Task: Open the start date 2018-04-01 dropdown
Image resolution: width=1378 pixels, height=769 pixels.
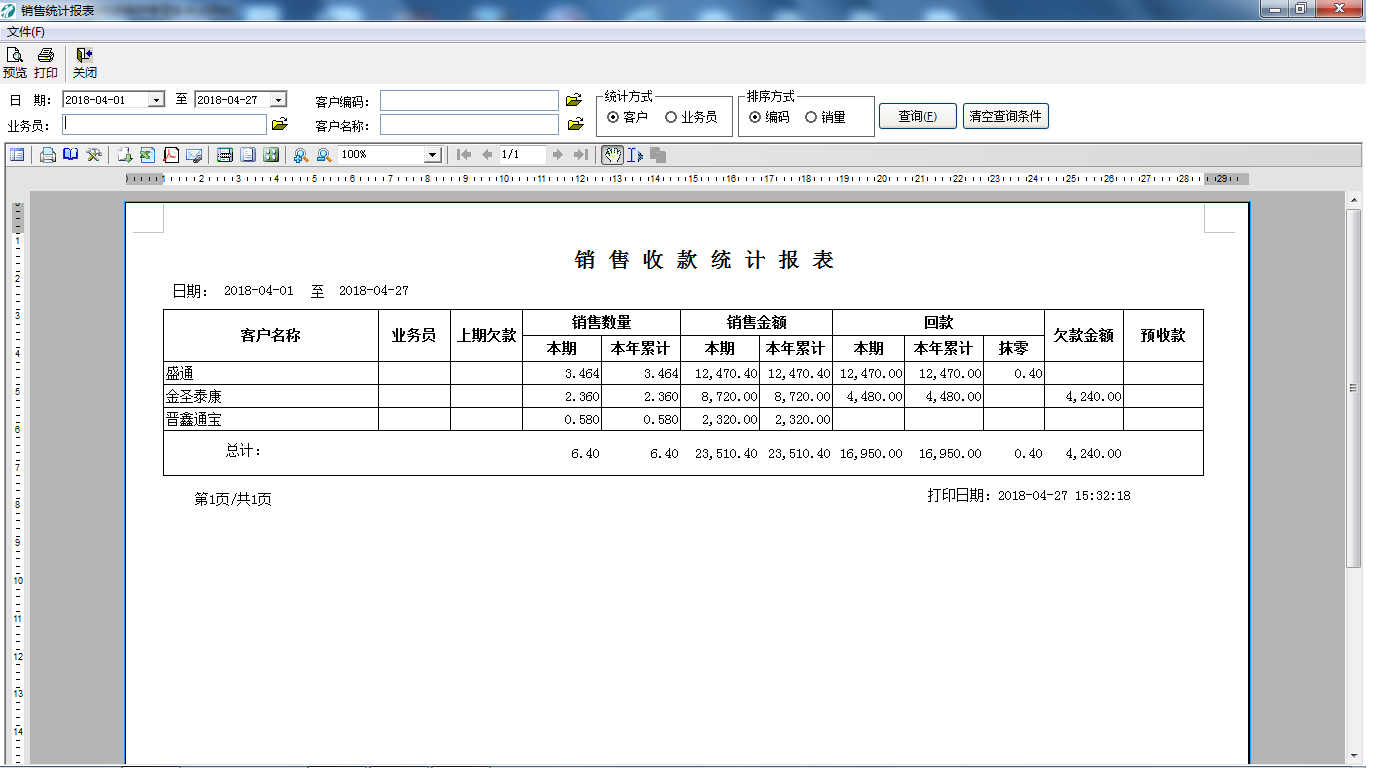Action: pyautogui.click(x=156, y=100)
